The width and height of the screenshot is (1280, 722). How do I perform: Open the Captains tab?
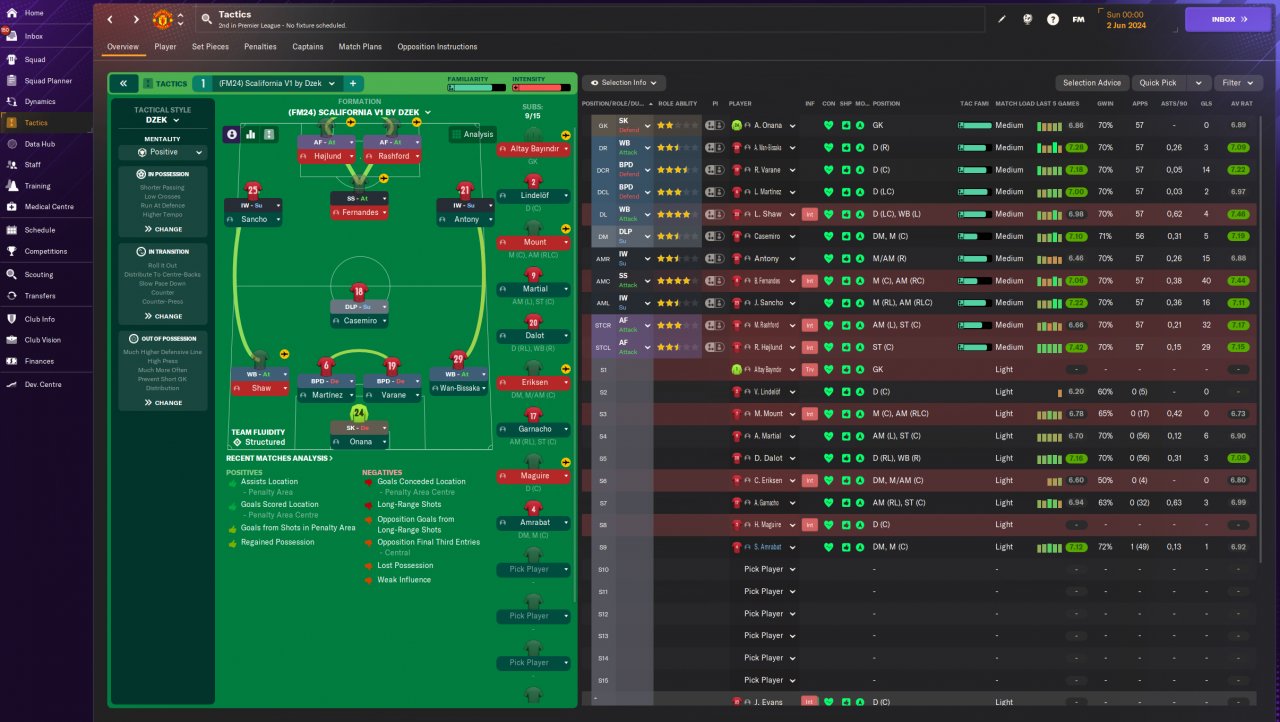click(308, 47)
